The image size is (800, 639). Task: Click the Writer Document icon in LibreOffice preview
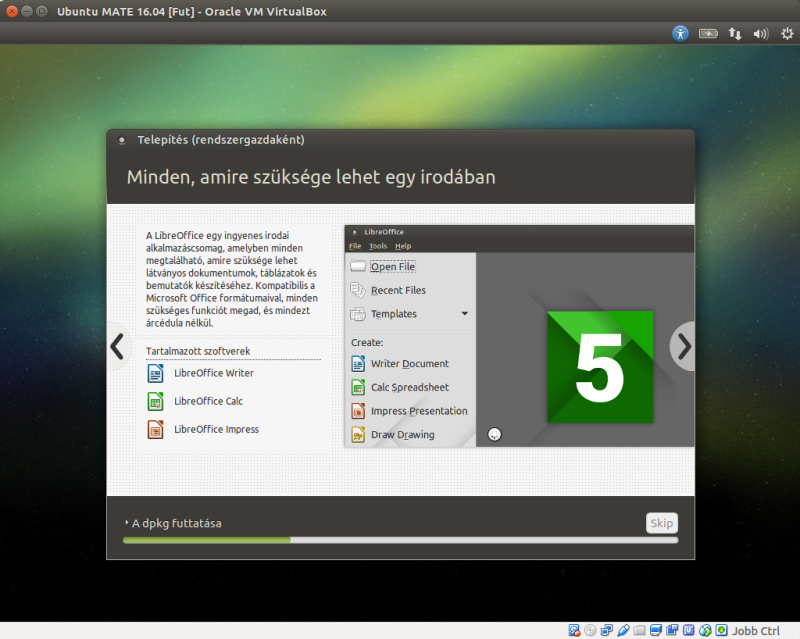point(358,363)
